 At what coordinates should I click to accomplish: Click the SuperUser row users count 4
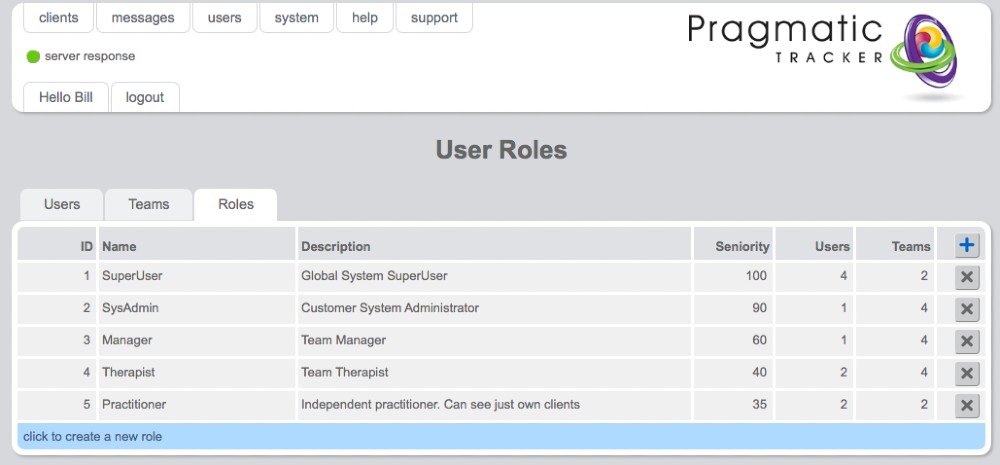843,276
